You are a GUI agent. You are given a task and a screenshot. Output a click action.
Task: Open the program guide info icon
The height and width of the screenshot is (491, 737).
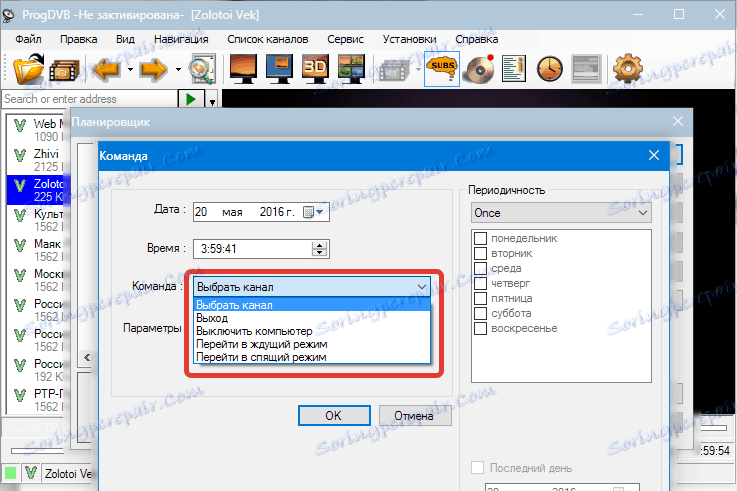[x=513, y=69]
